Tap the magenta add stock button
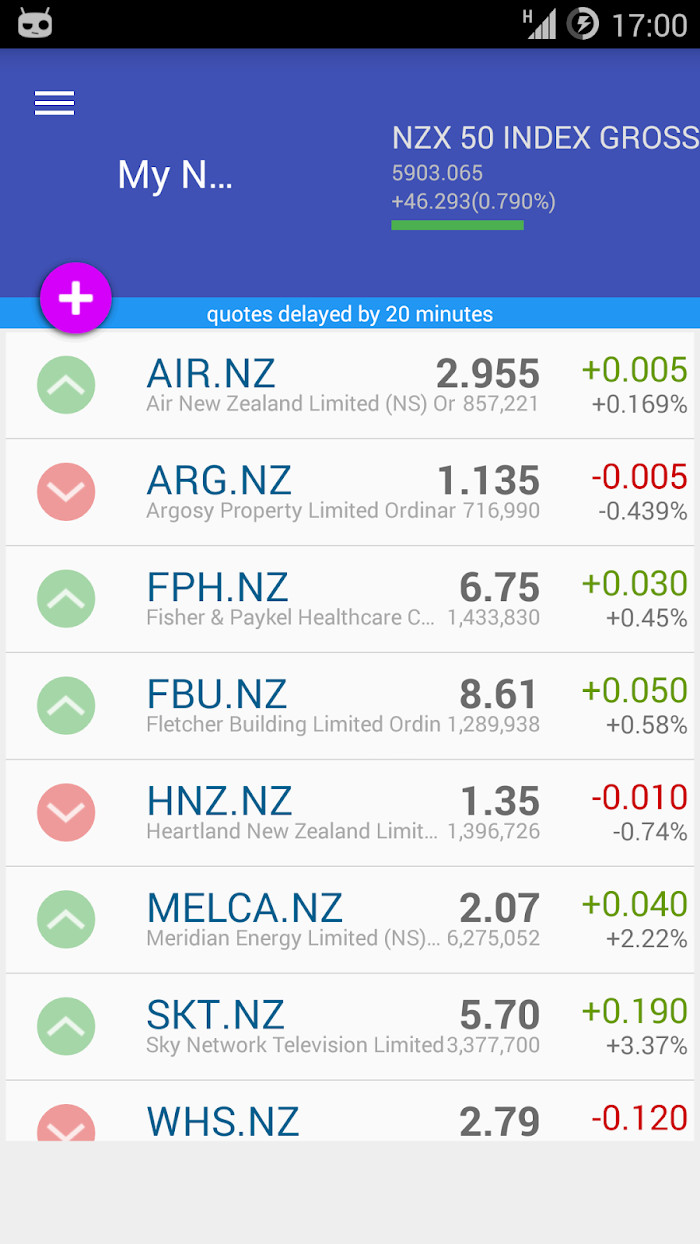 click(76, 298)
